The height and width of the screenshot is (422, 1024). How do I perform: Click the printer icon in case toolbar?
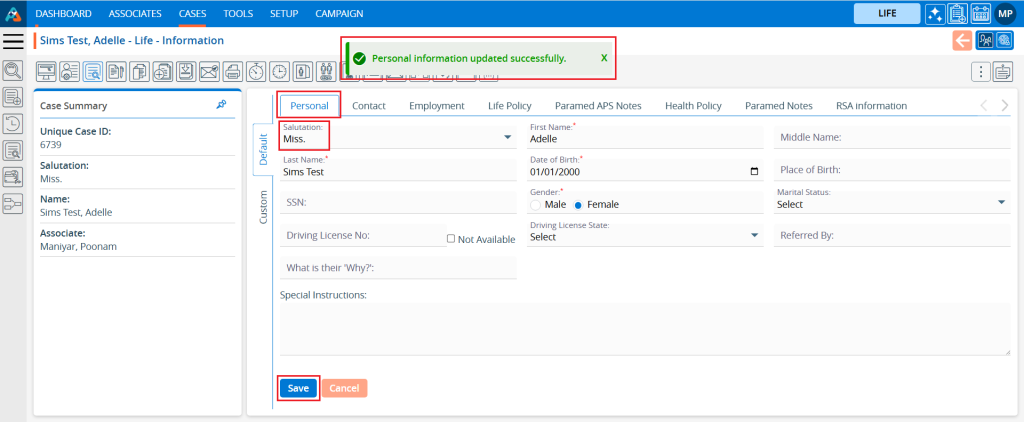click(232, 71)
